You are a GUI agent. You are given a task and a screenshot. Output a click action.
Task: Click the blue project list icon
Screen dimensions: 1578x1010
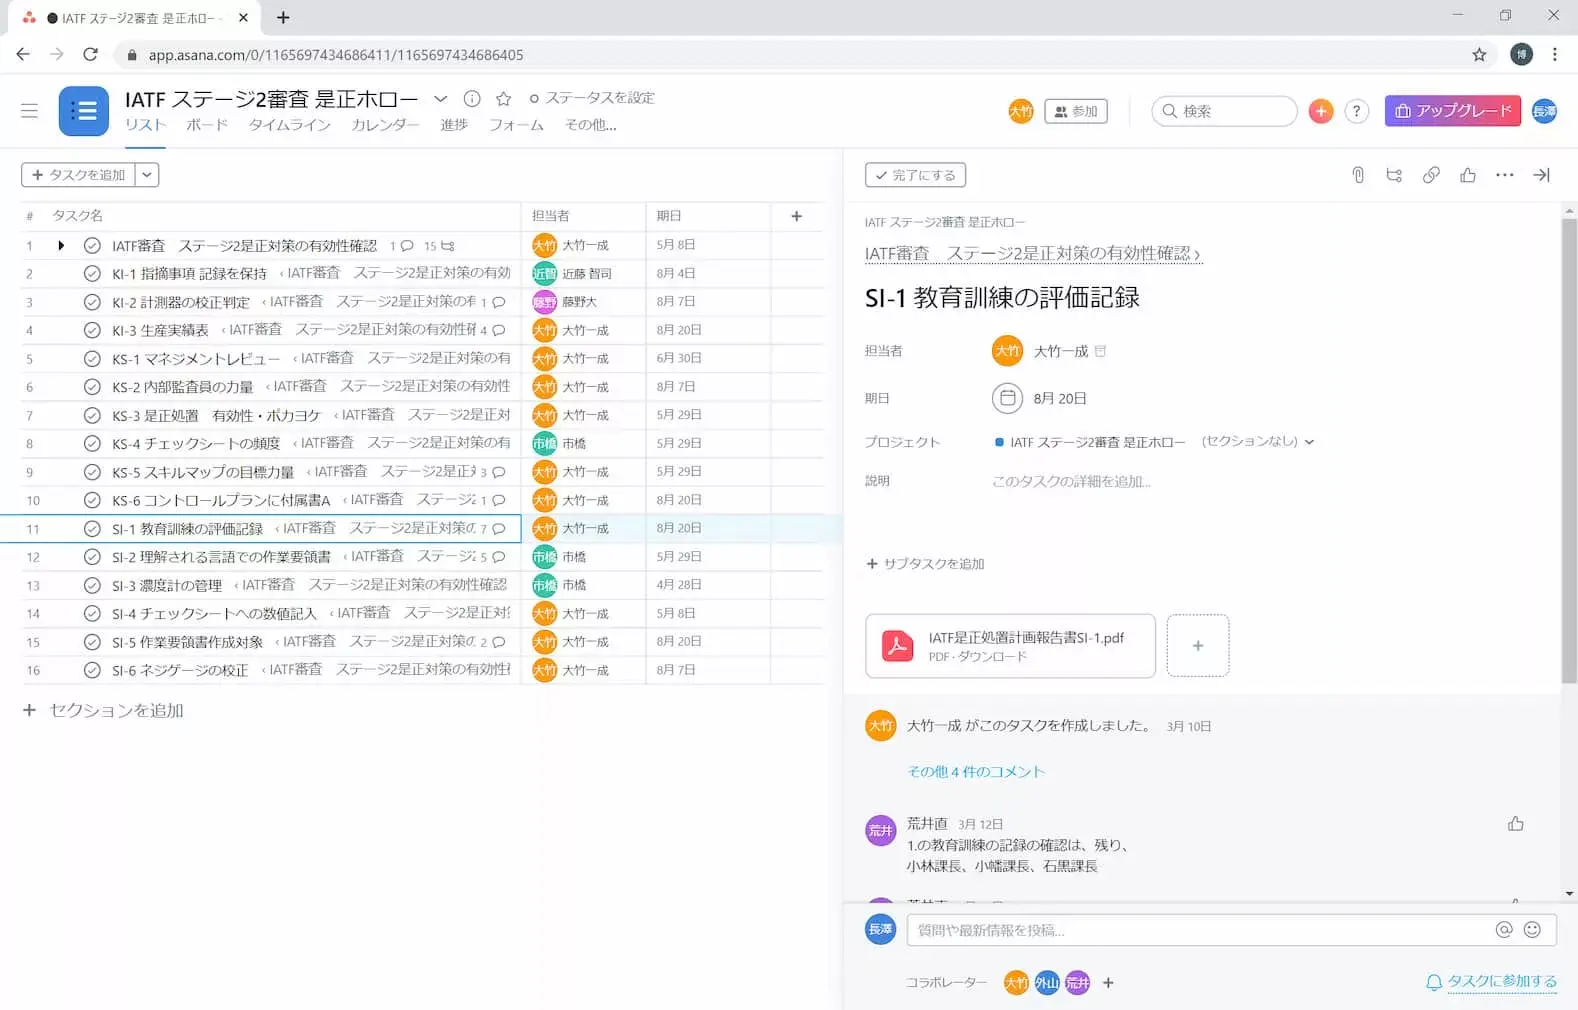click(84, 111)
